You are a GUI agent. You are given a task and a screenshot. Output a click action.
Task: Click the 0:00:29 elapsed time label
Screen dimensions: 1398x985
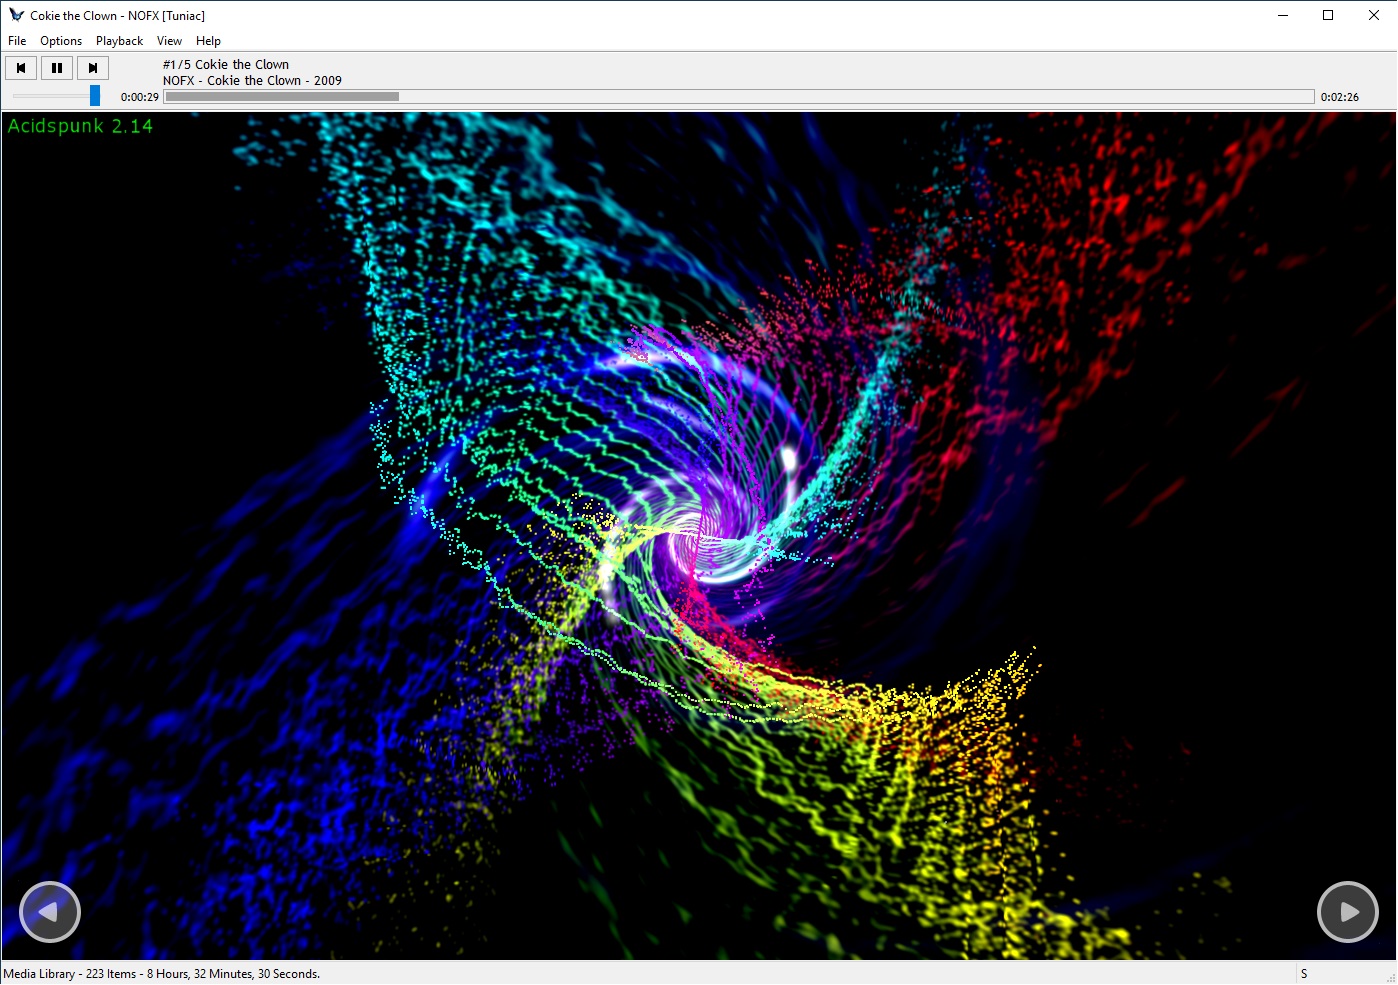coord(140,97)
